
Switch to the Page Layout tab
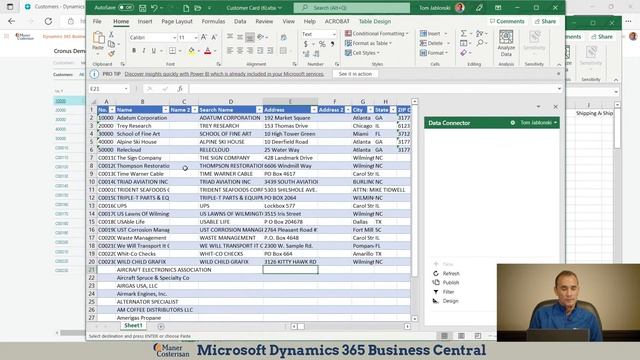(177, 21)
